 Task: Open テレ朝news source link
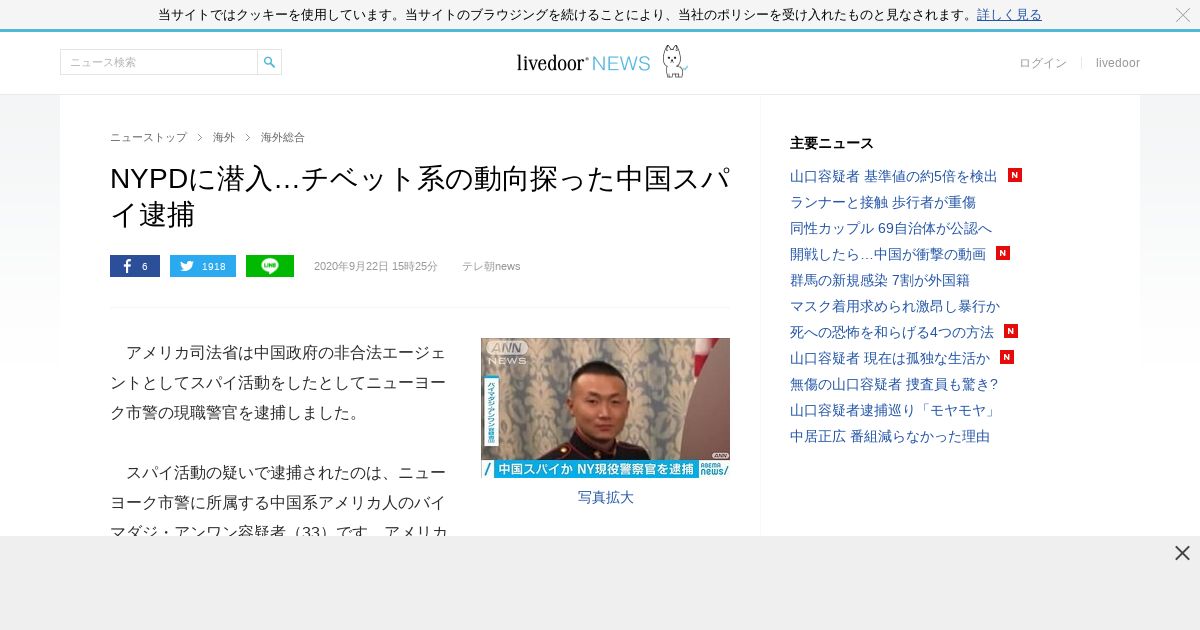[491, 266]
